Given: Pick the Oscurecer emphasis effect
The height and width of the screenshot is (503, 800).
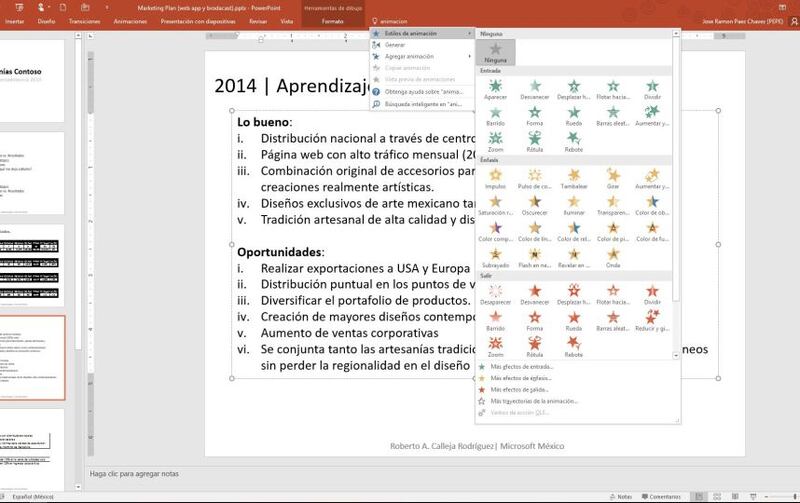Looking at the screenshot, I should 535,206.
